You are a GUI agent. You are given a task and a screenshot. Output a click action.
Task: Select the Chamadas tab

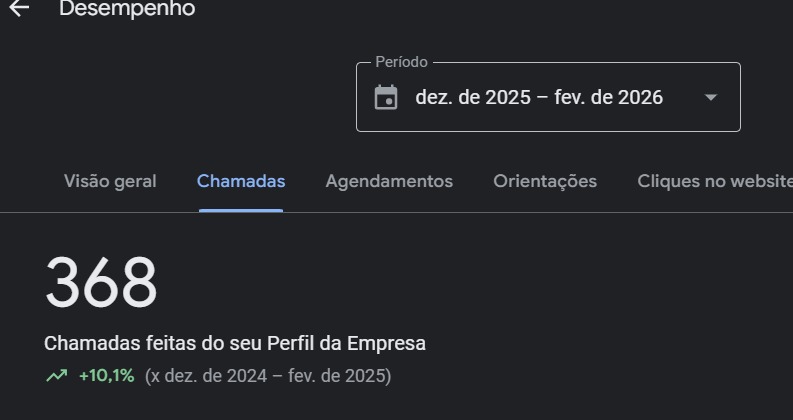241,181
